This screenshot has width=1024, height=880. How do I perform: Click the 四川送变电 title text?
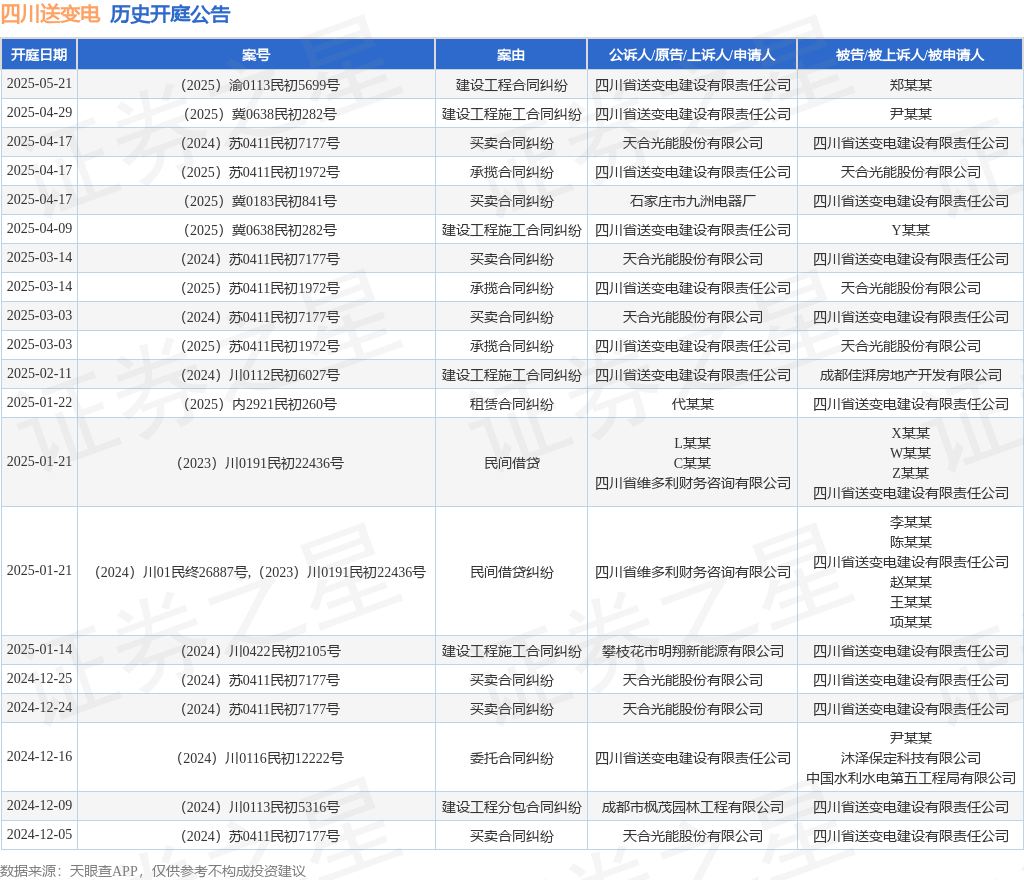coord(50,14)
